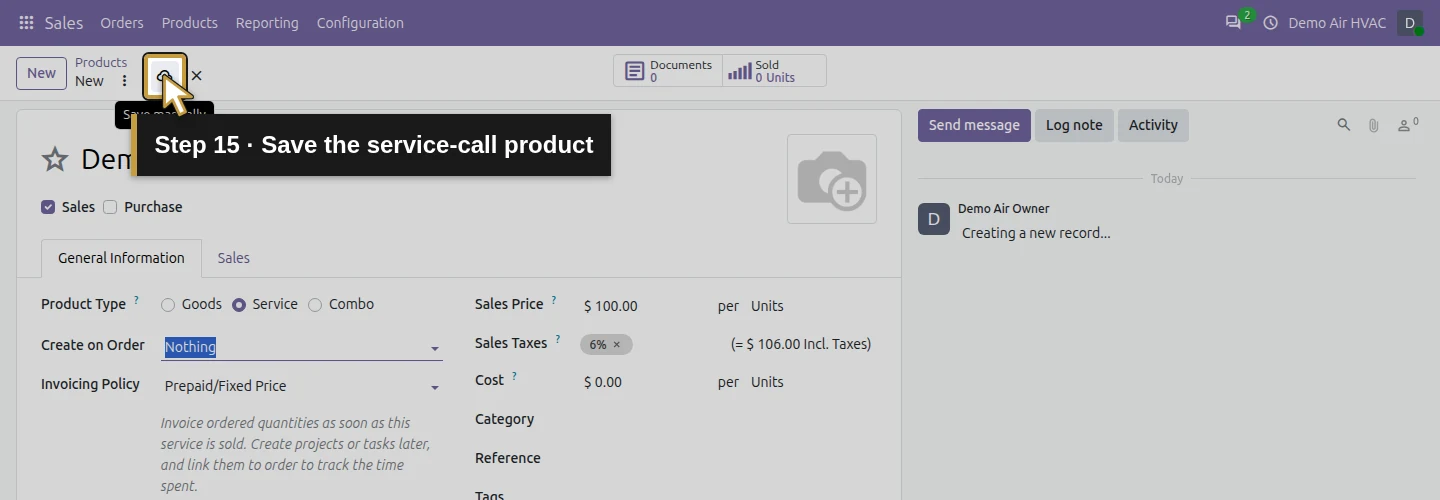
Task: Open the Products menu
Action: (x=190, y=23)
